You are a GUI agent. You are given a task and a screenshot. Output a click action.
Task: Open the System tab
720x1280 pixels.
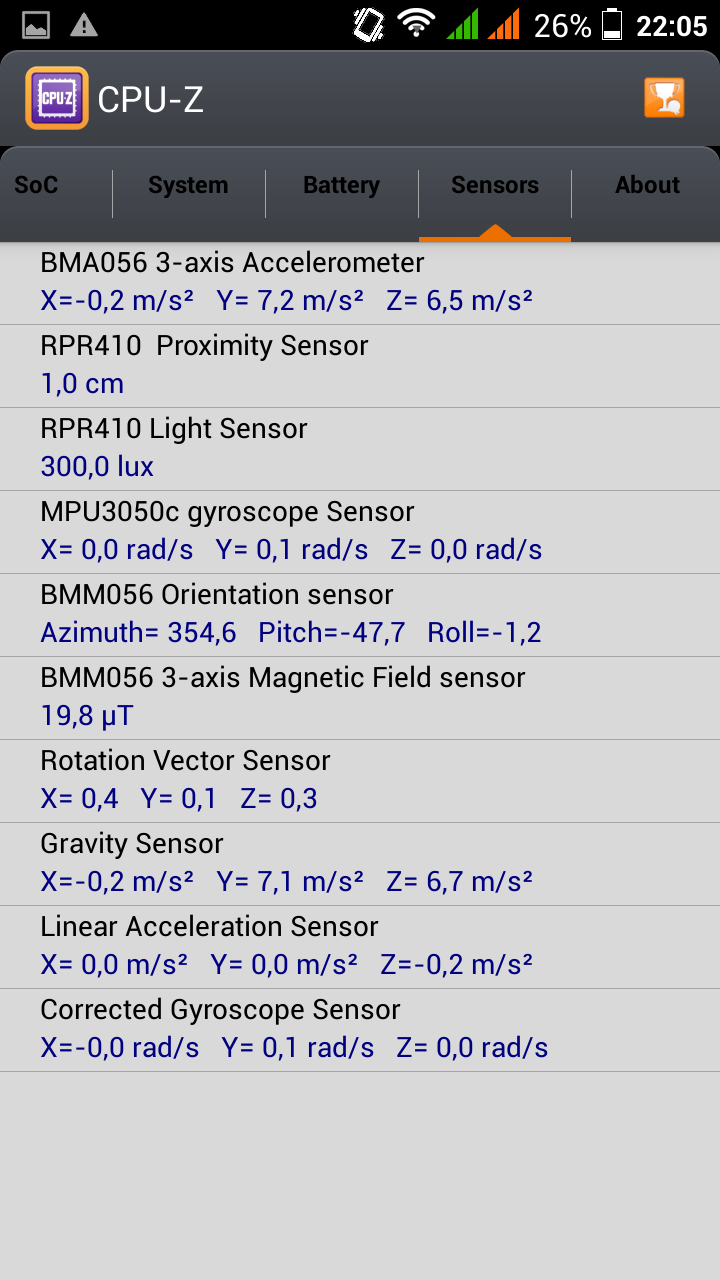click(x=188, y=185)
